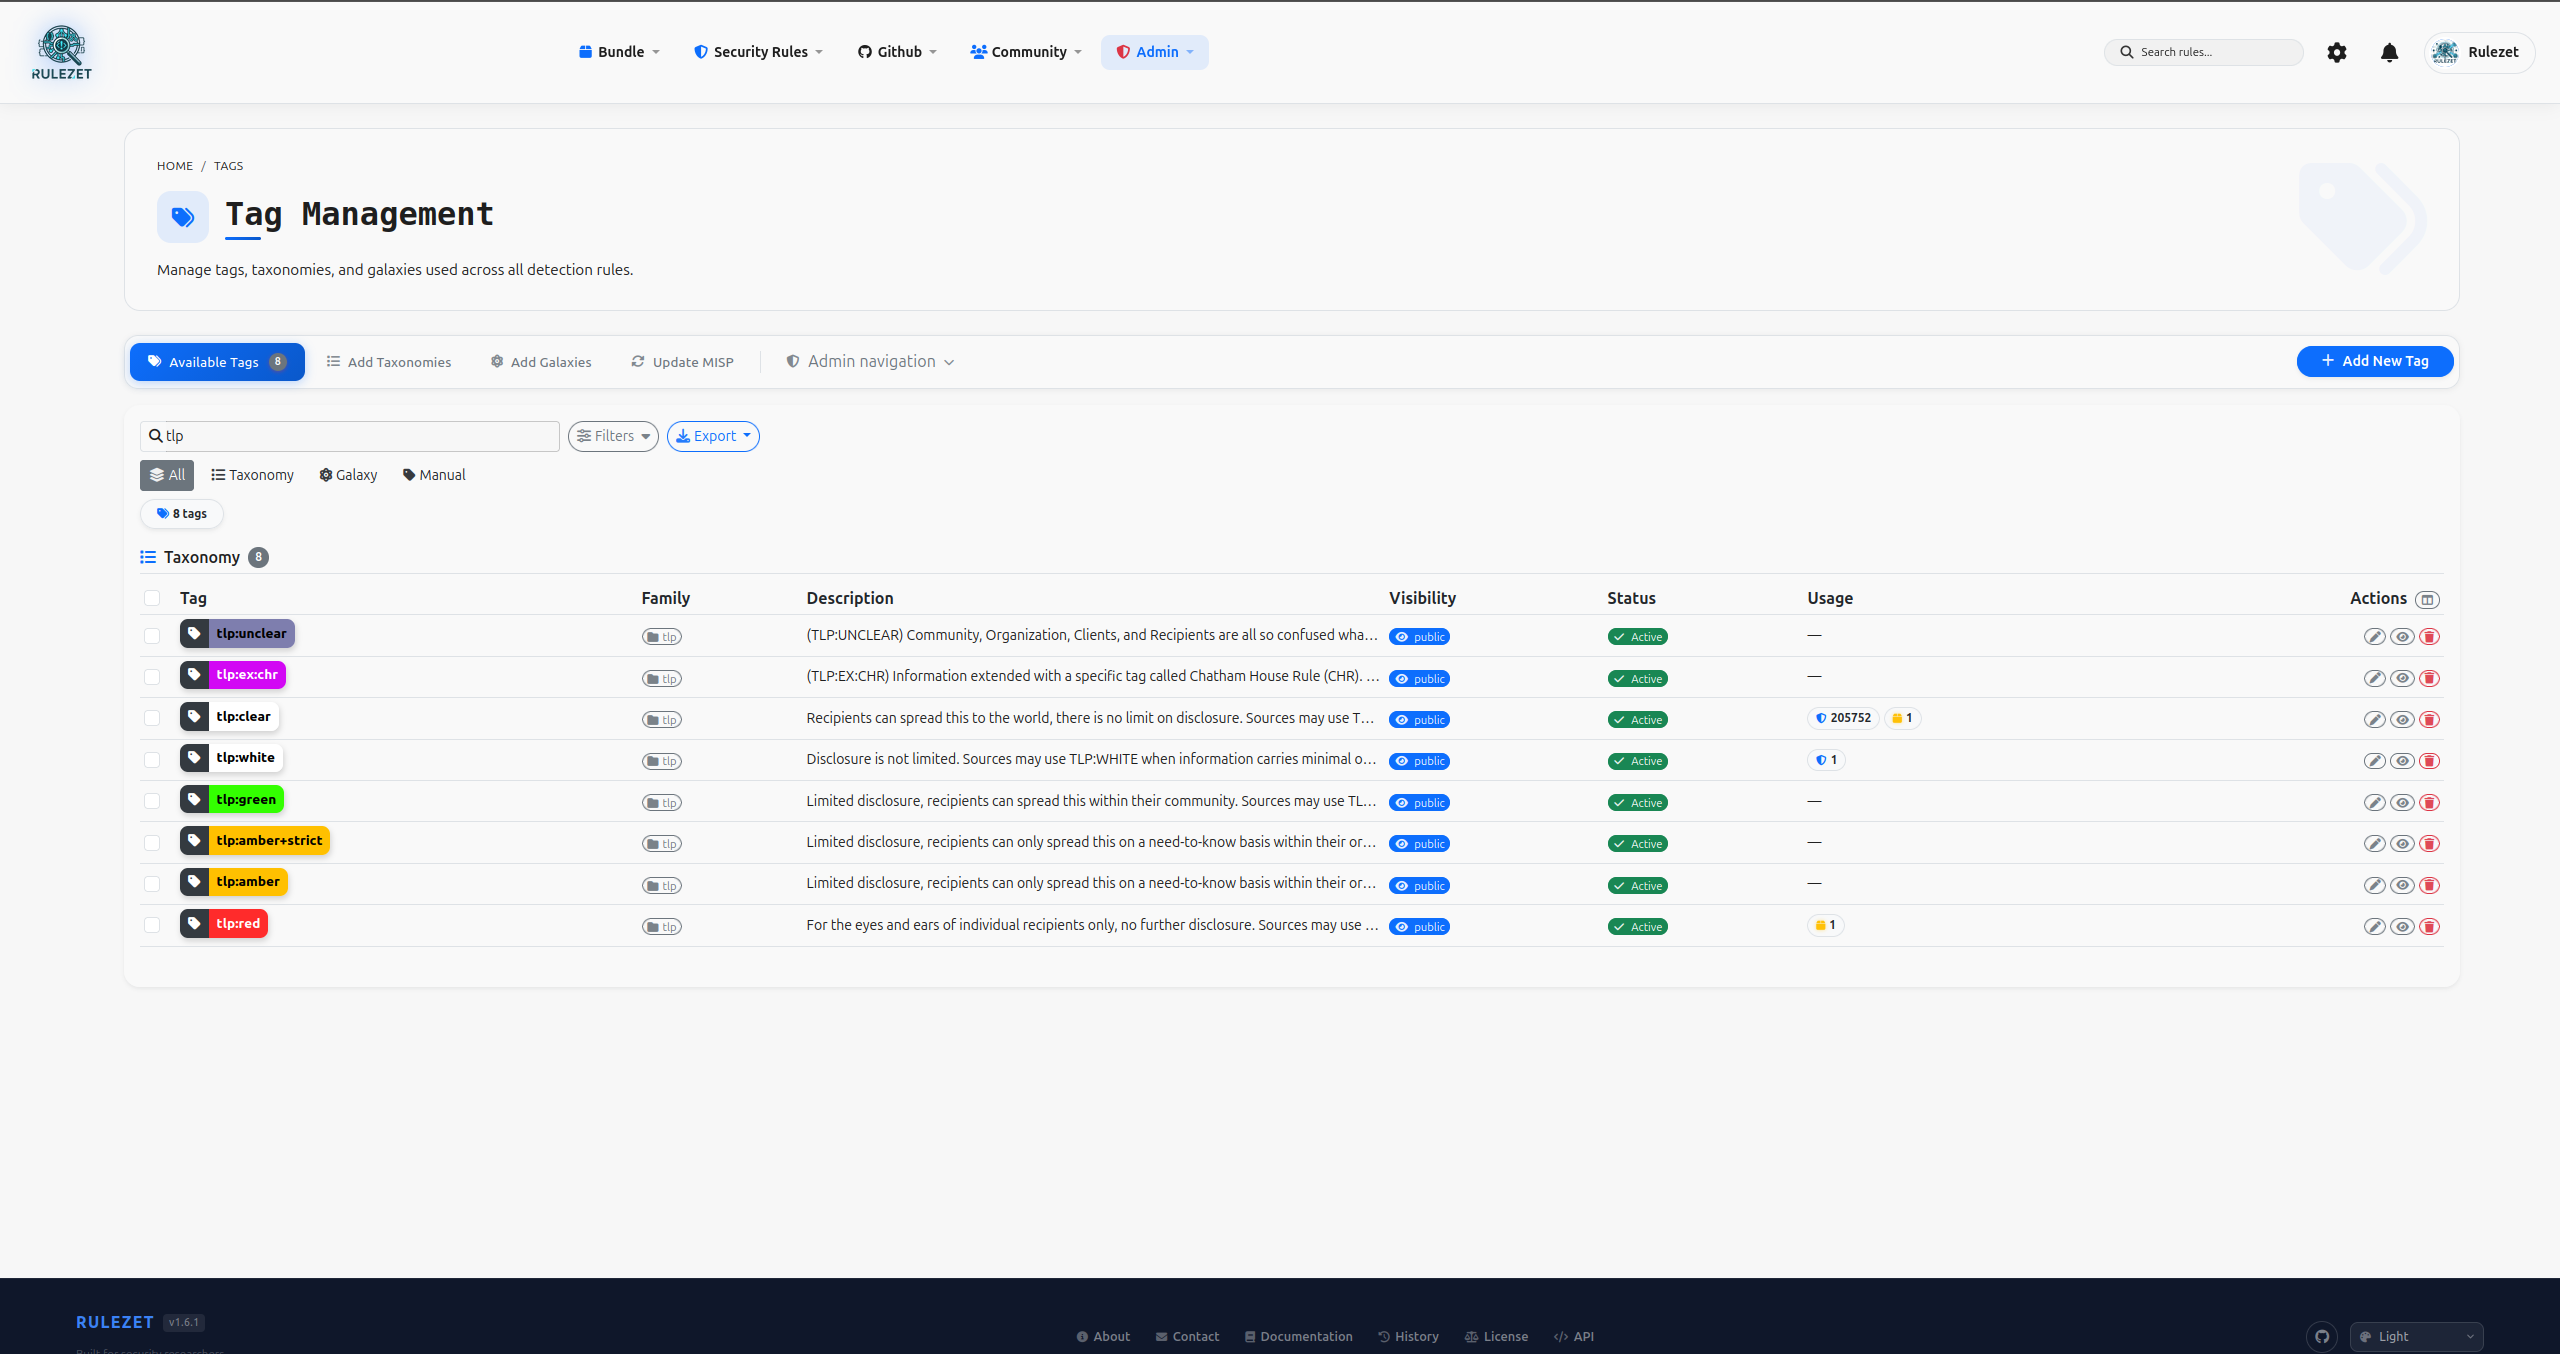Check the tlp:unclear row checkbox
The height and width of the screenshot is (1354, 2560).
[152, 636]
